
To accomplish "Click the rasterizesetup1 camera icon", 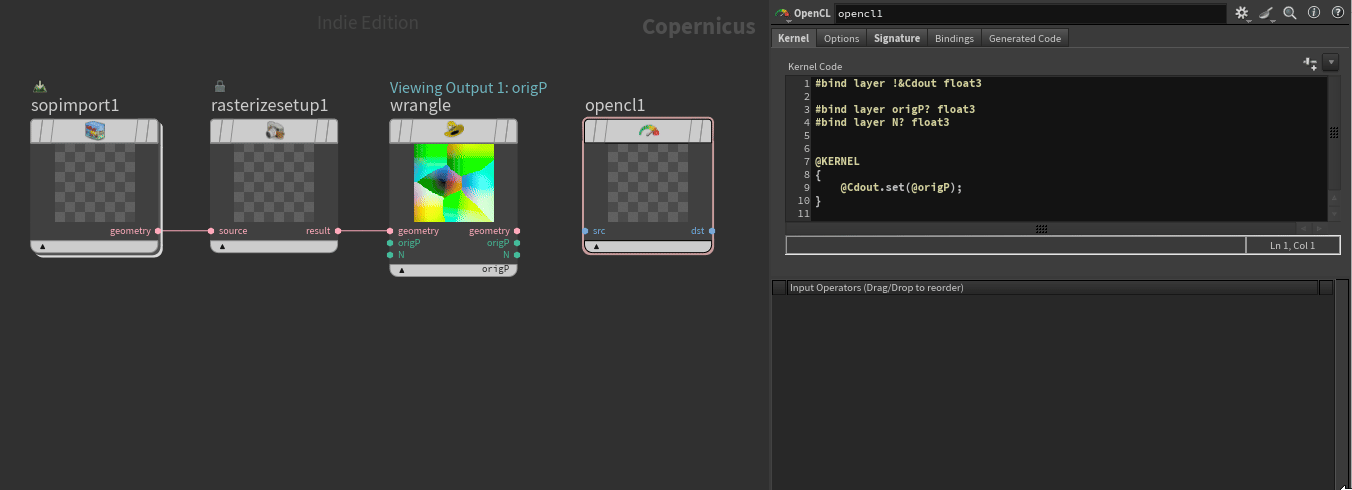I will pos(275,131).
